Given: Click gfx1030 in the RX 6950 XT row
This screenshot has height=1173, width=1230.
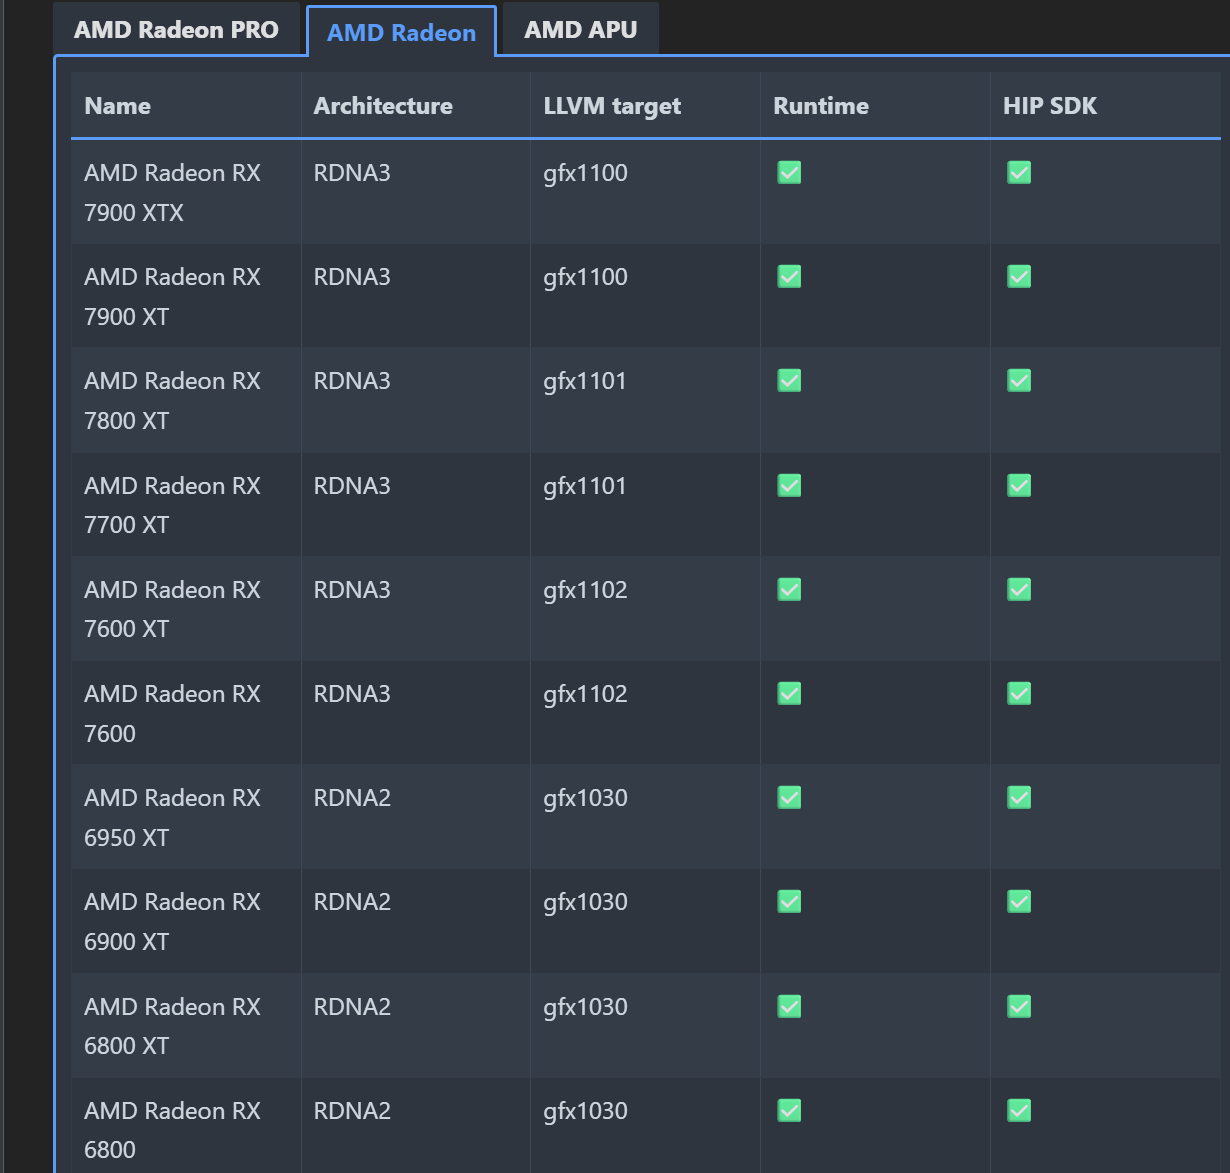Looking at the screenshot, I should tap(585, 798).
